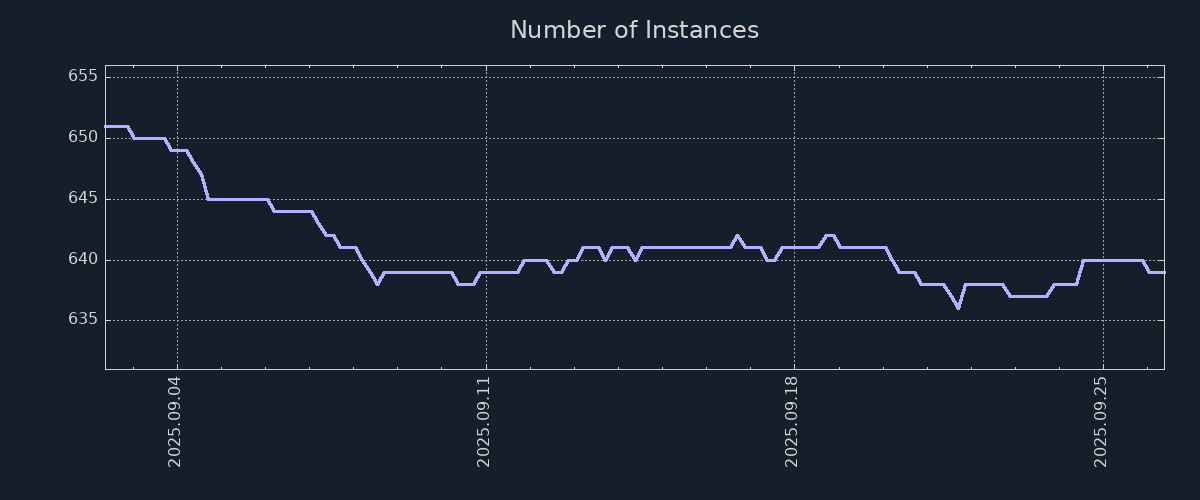Screen dimensions: 1200x500
Task: Select the 2025.09.25 date label
Action: pos(1101,421)
